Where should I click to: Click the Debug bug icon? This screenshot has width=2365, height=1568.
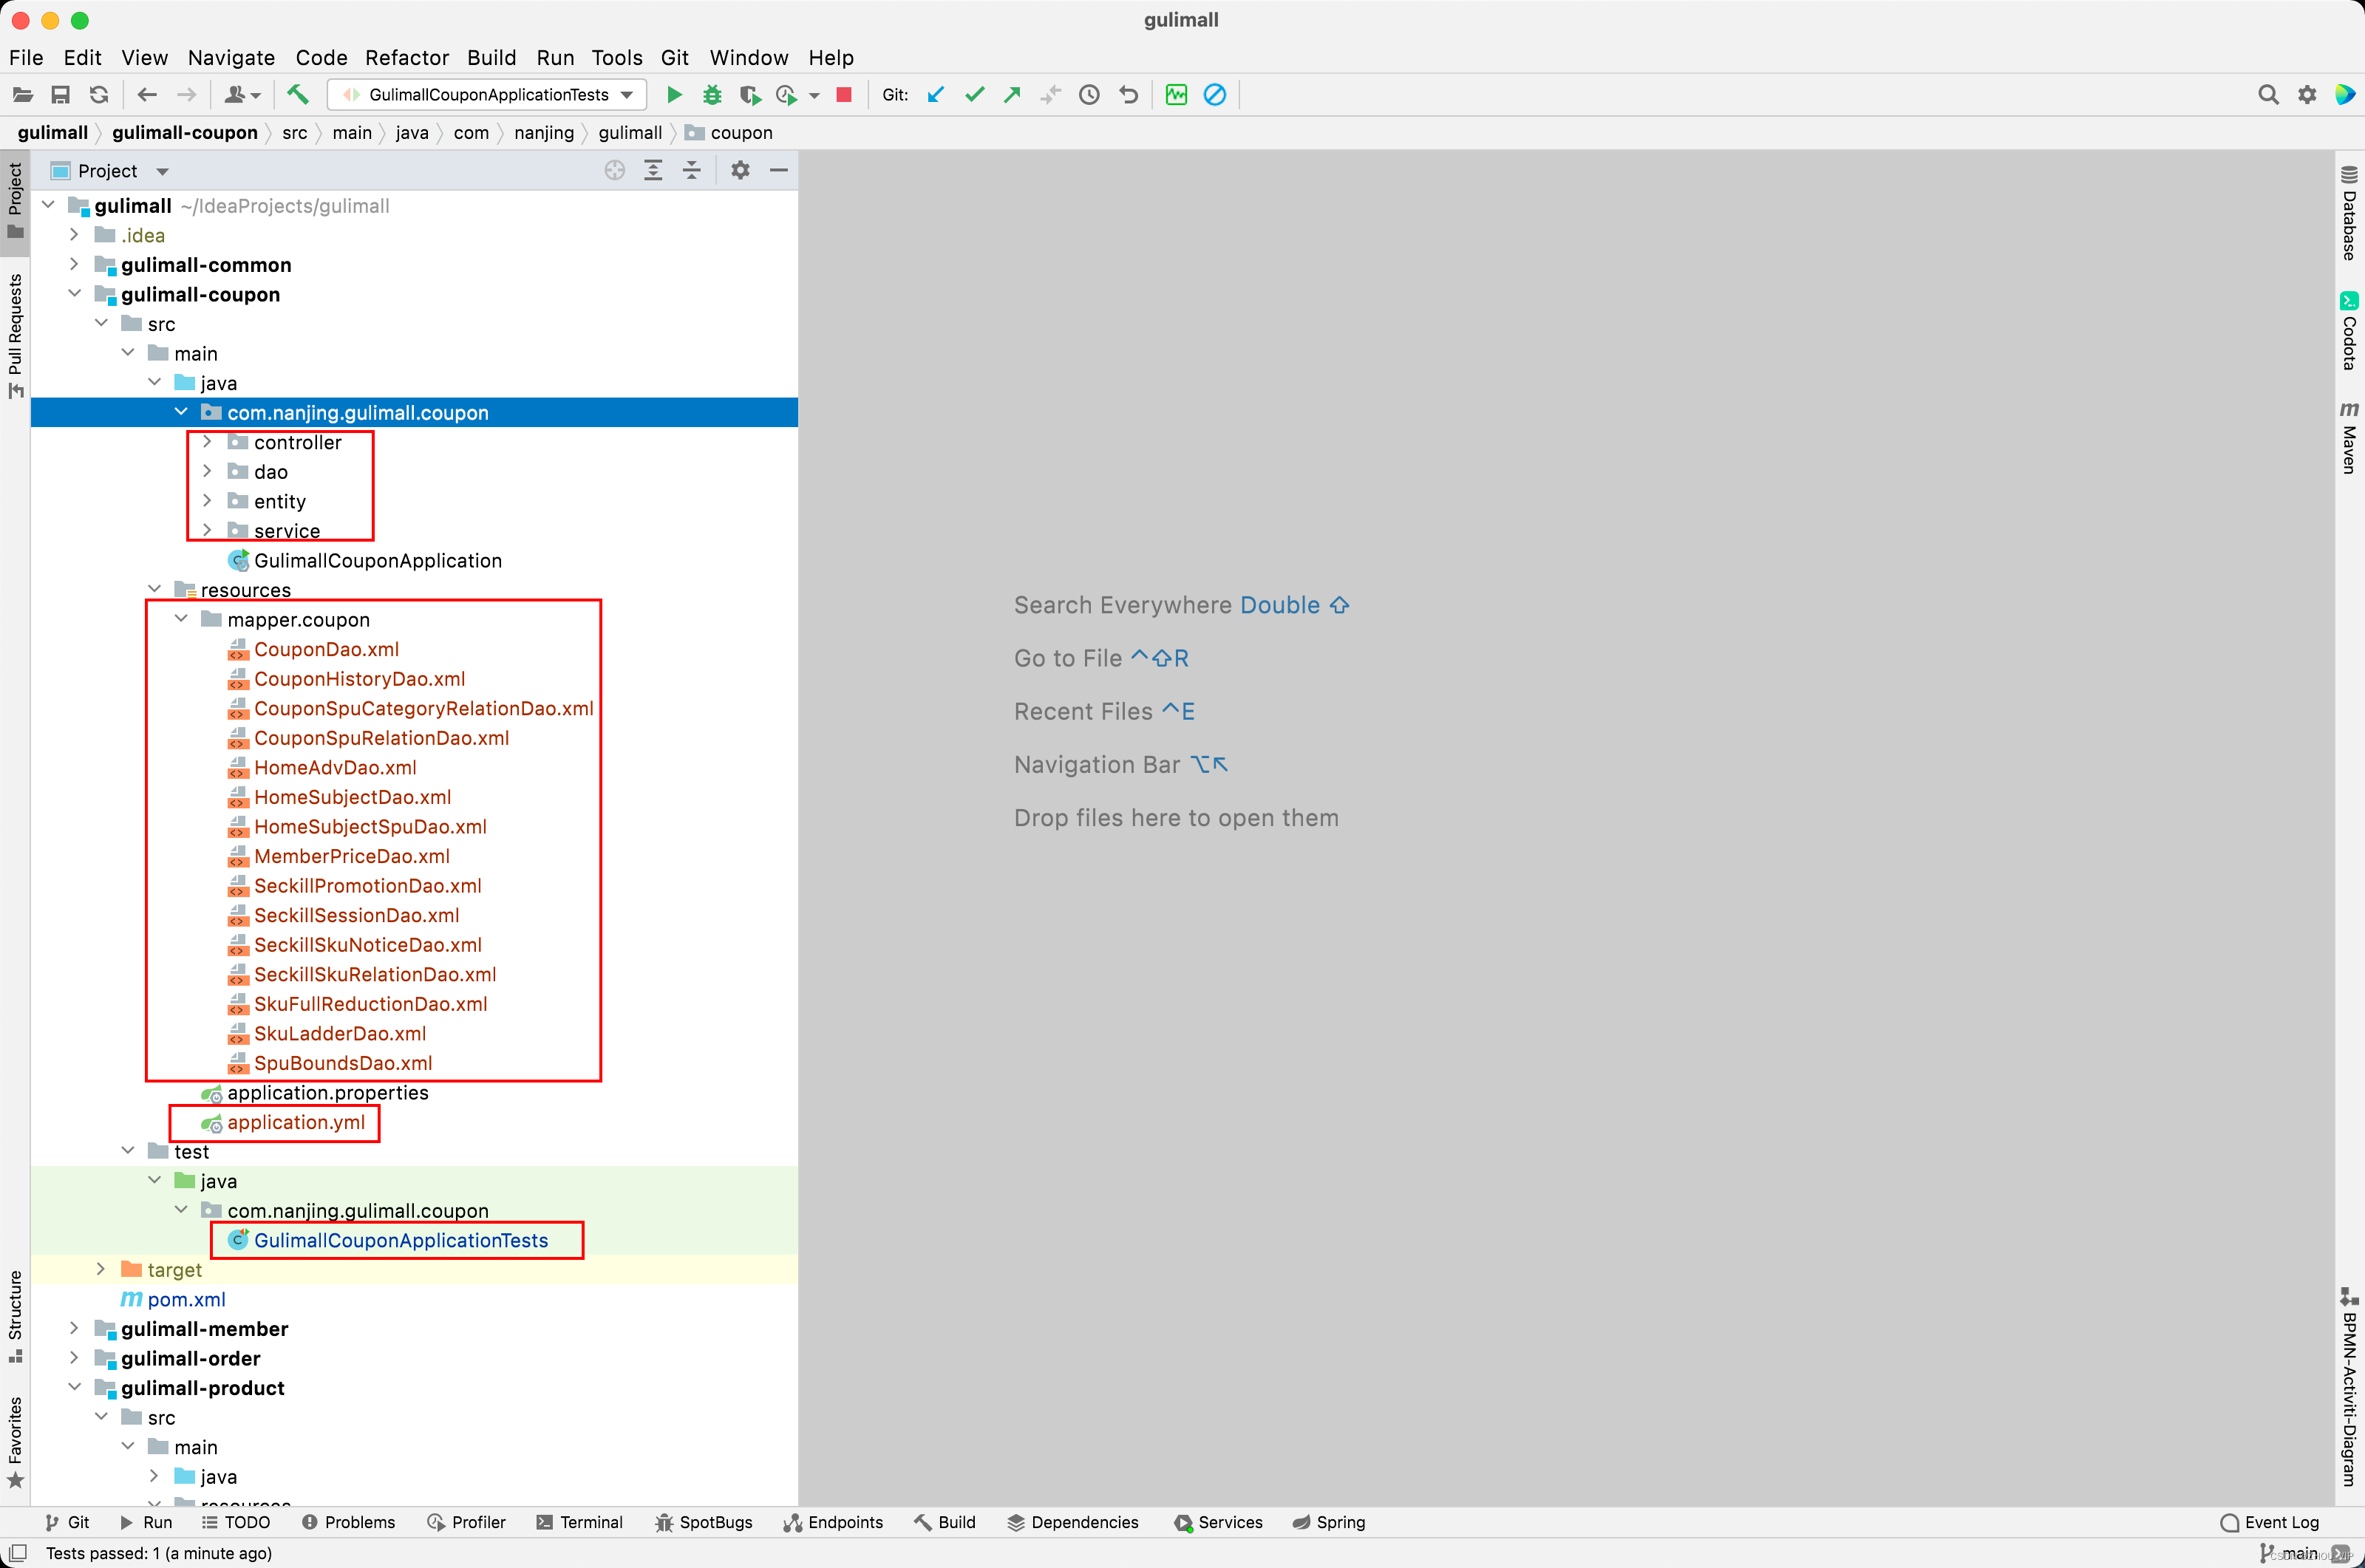tap(712, 95)
